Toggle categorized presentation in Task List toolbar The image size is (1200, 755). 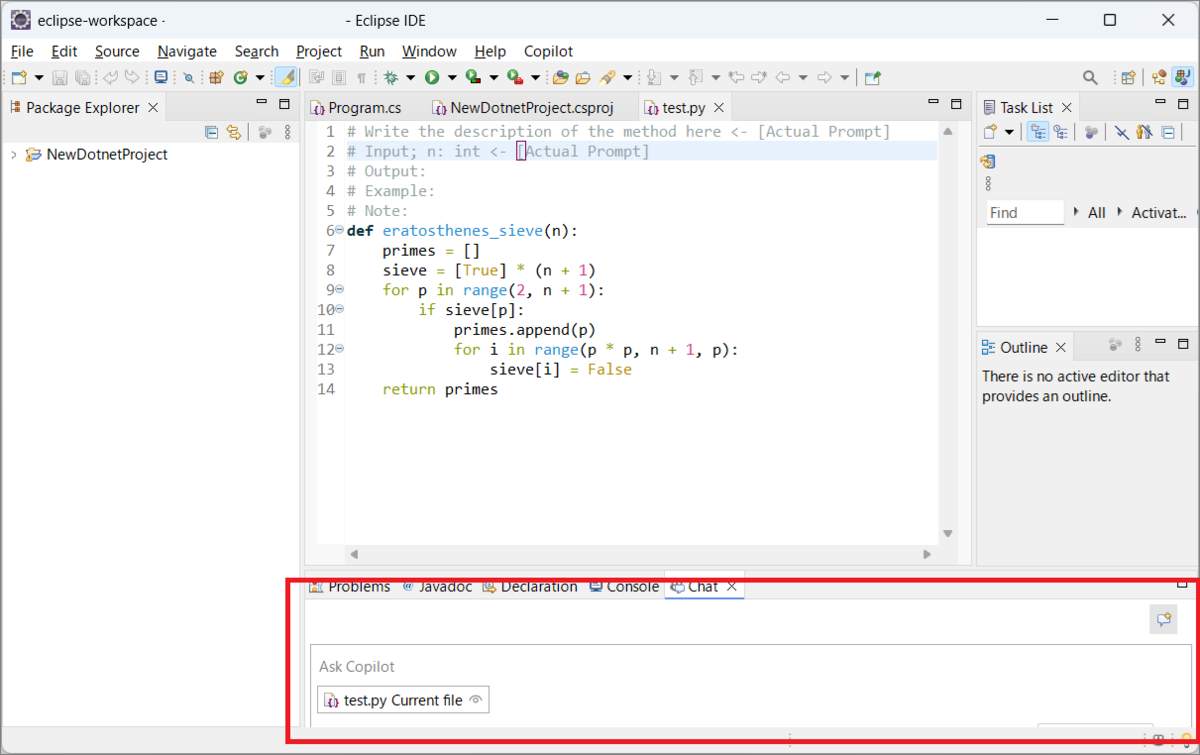click(x=1038, y=132)
